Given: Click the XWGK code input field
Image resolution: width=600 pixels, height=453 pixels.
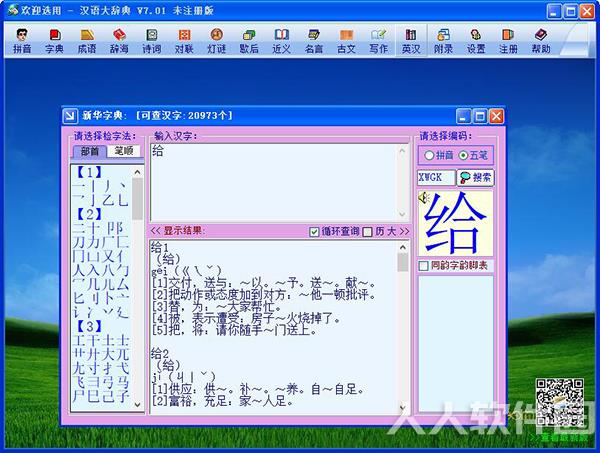Looking at the screenshot, I should 436,178.
